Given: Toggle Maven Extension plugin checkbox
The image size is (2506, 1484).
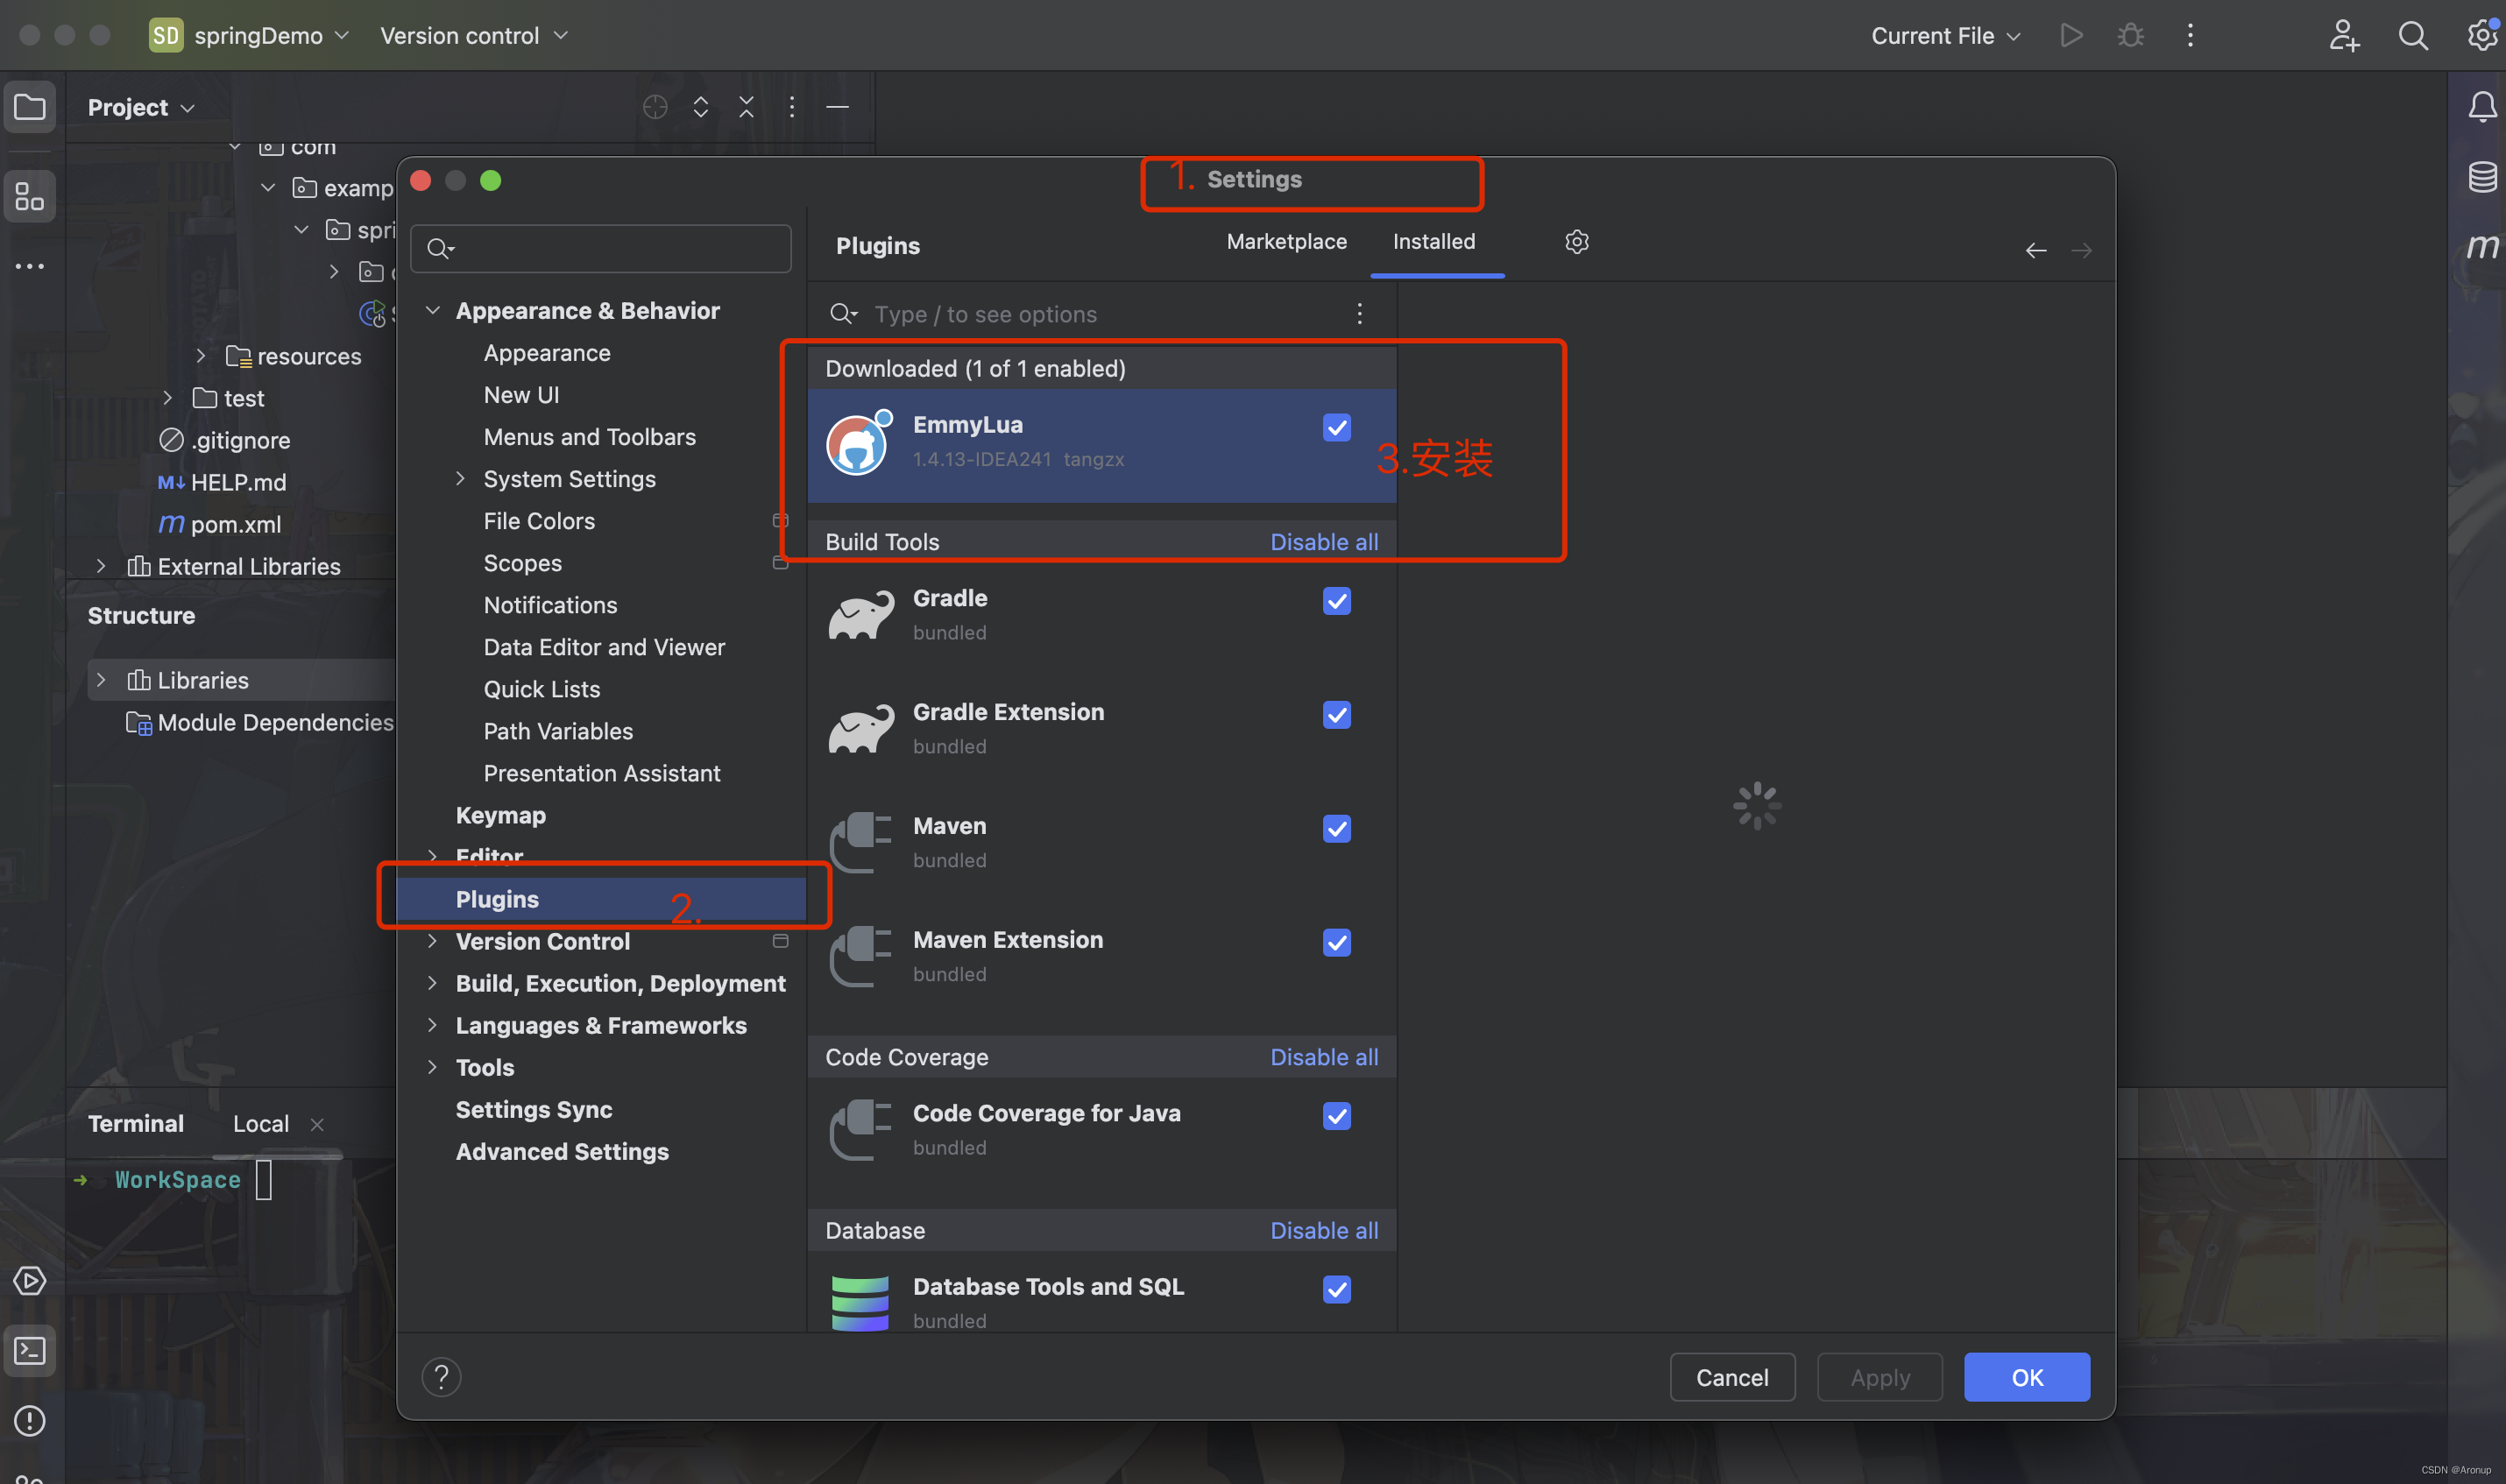Looking at the screenshot, I should coord(1337,943).
